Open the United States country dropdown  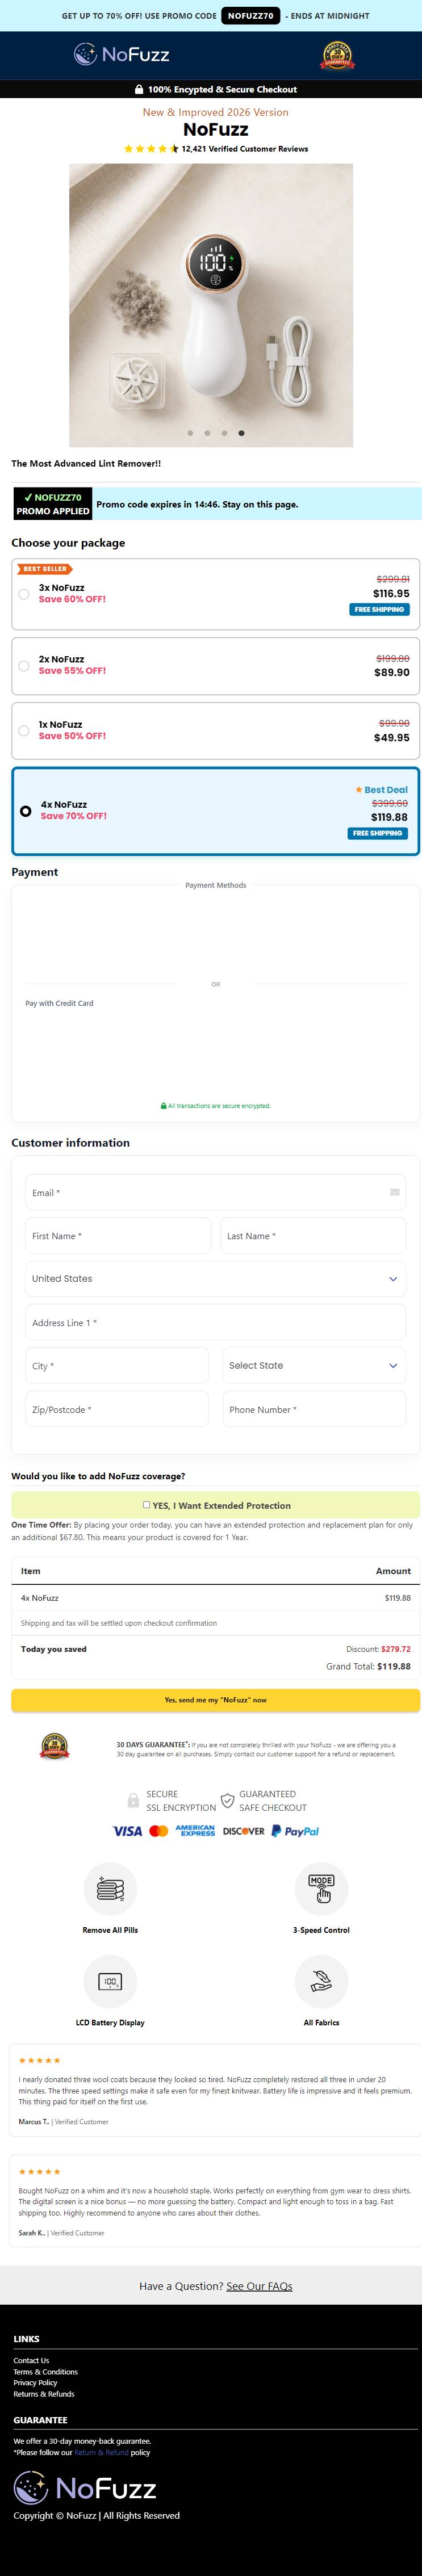[215, 1278]
